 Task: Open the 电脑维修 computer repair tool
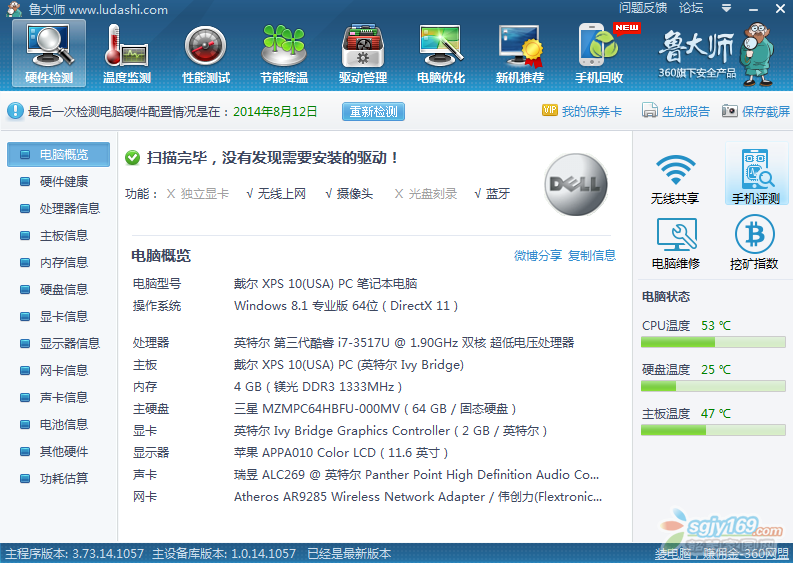point(676,243)
